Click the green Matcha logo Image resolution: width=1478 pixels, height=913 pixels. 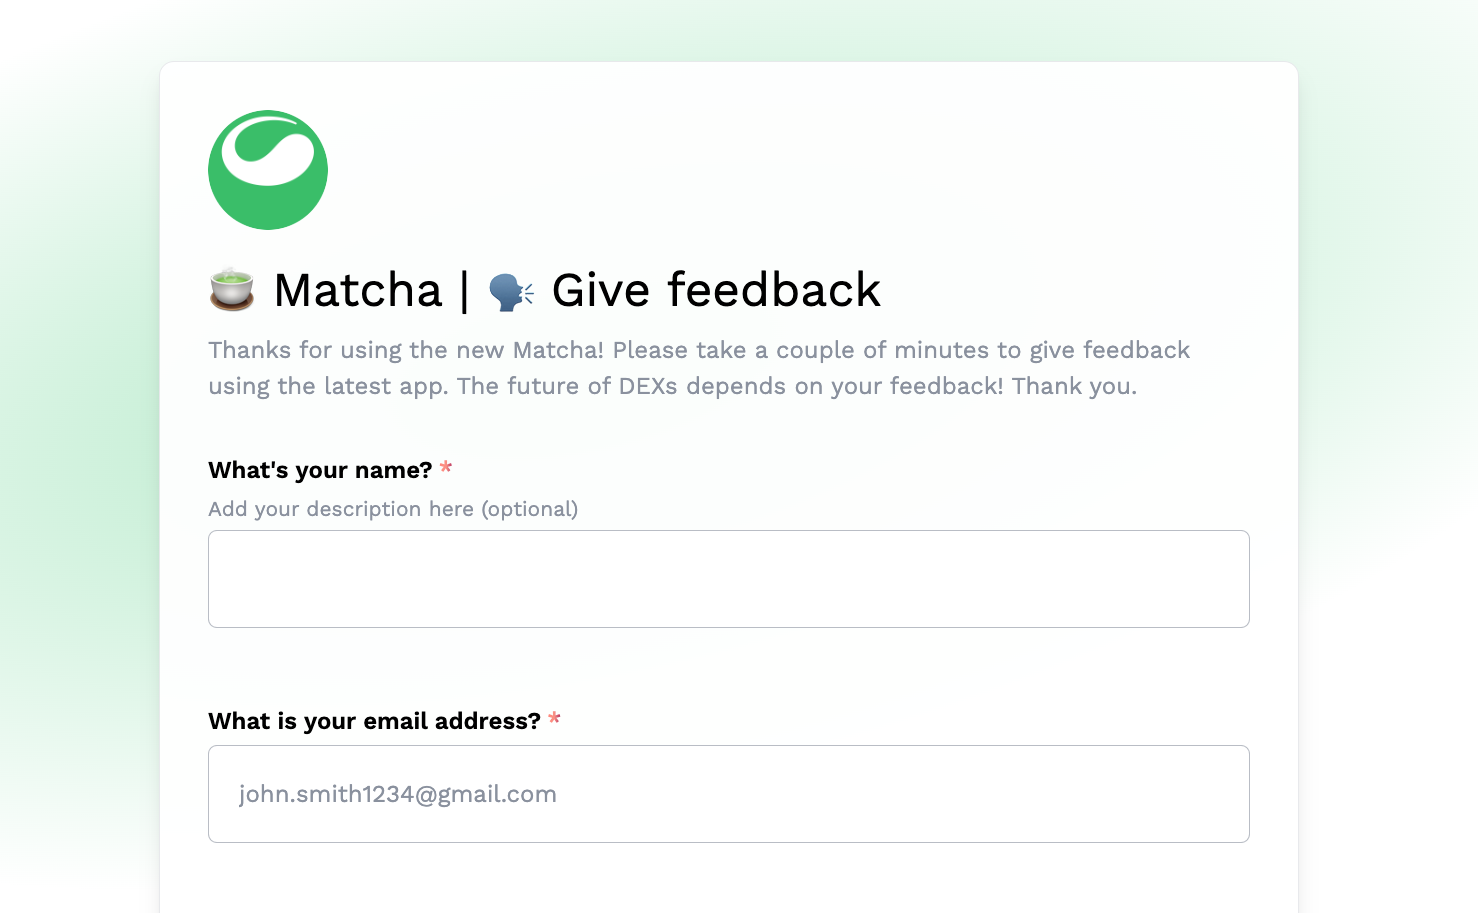click(x=268, y=170)
